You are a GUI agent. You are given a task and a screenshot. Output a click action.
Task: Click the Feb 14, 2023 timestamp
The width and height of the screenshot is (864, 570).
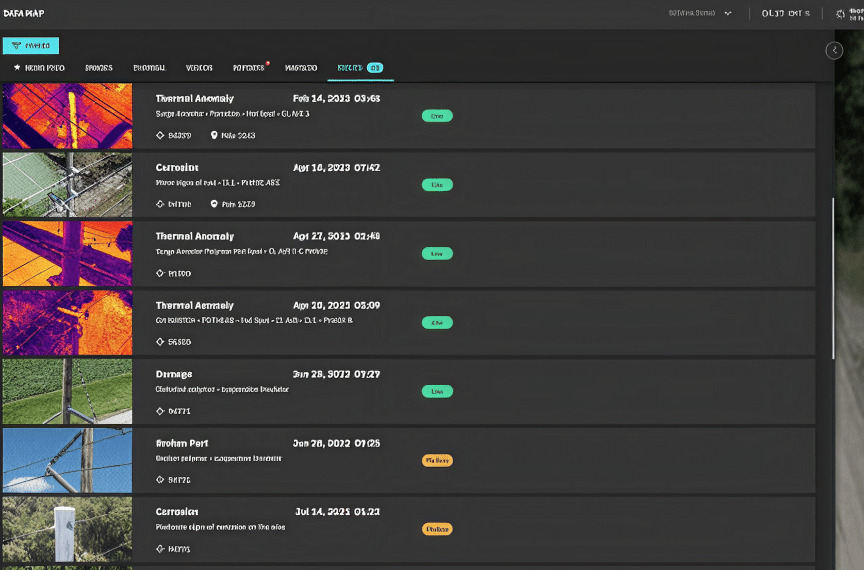(336, 99)
